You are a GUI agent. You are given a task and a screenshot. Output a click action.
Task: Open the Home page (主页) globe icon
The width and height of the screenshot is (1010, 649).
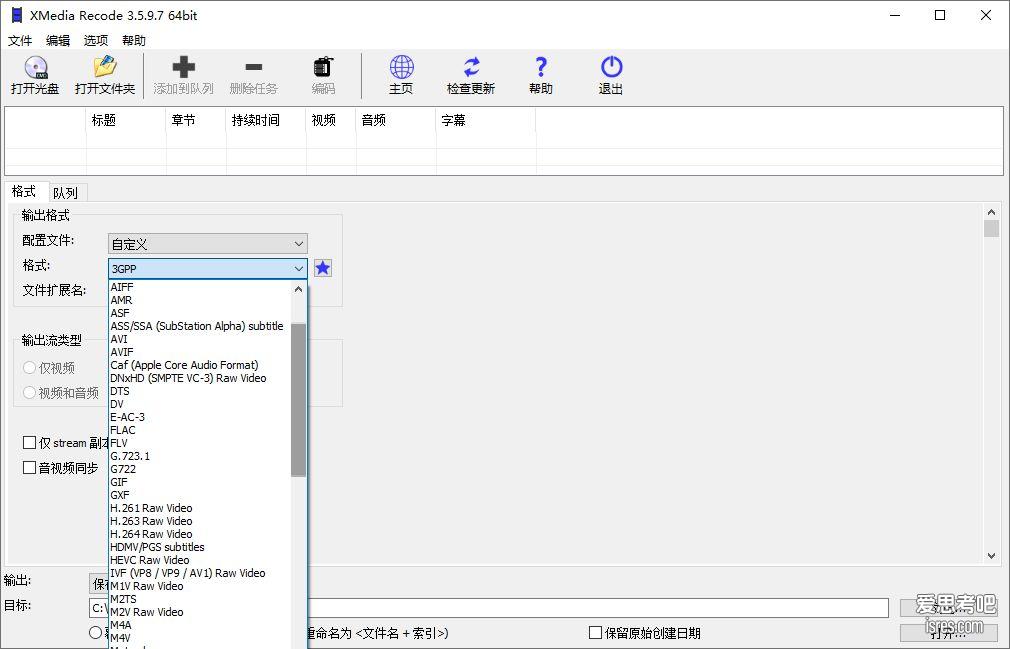click(x=401, y=68)
